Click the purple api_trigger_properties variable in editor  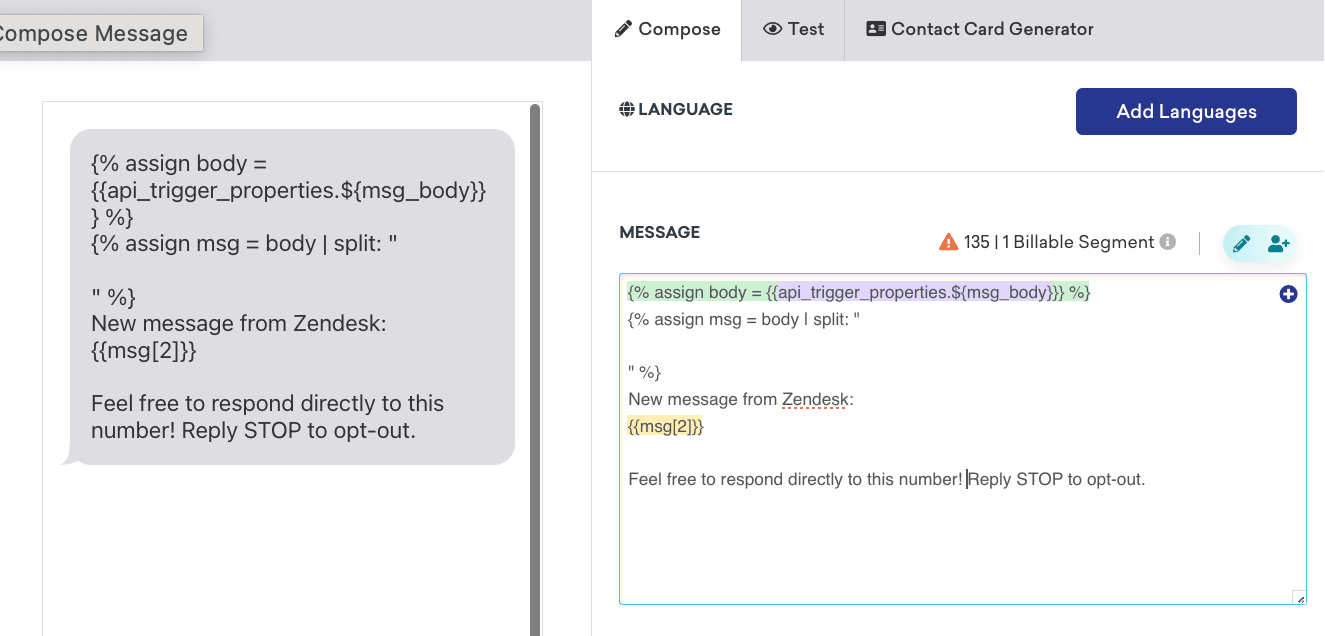[x=914, y=292]
